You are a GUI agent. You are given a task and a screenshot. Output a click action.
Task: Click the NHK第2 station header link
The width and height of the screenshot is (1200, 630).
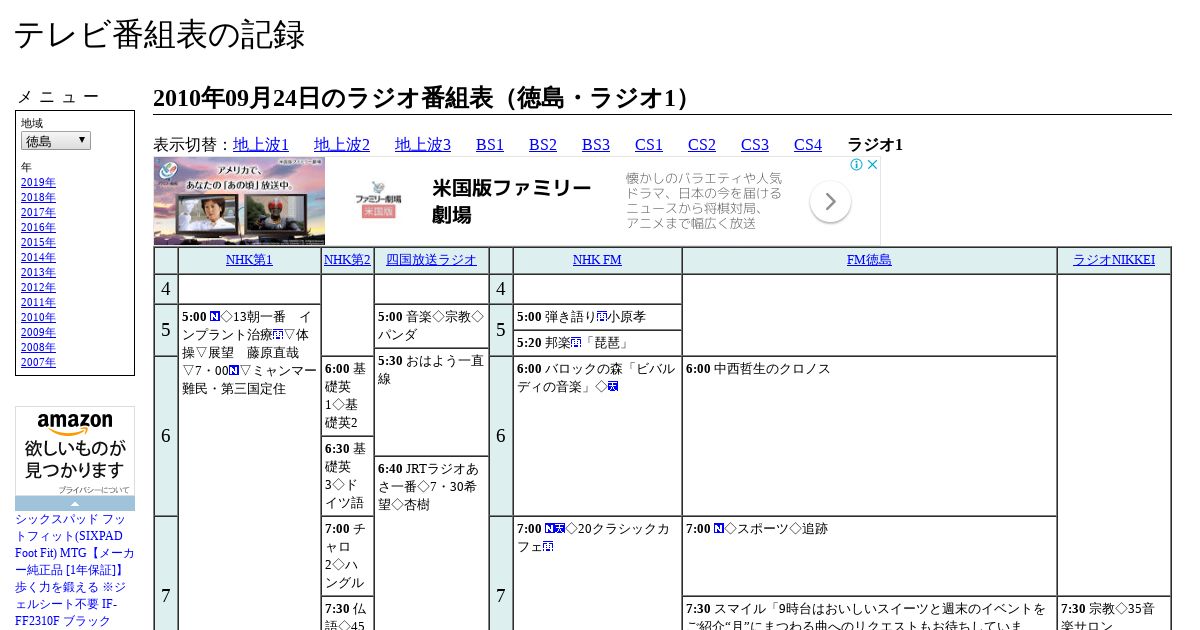[347, 260]
